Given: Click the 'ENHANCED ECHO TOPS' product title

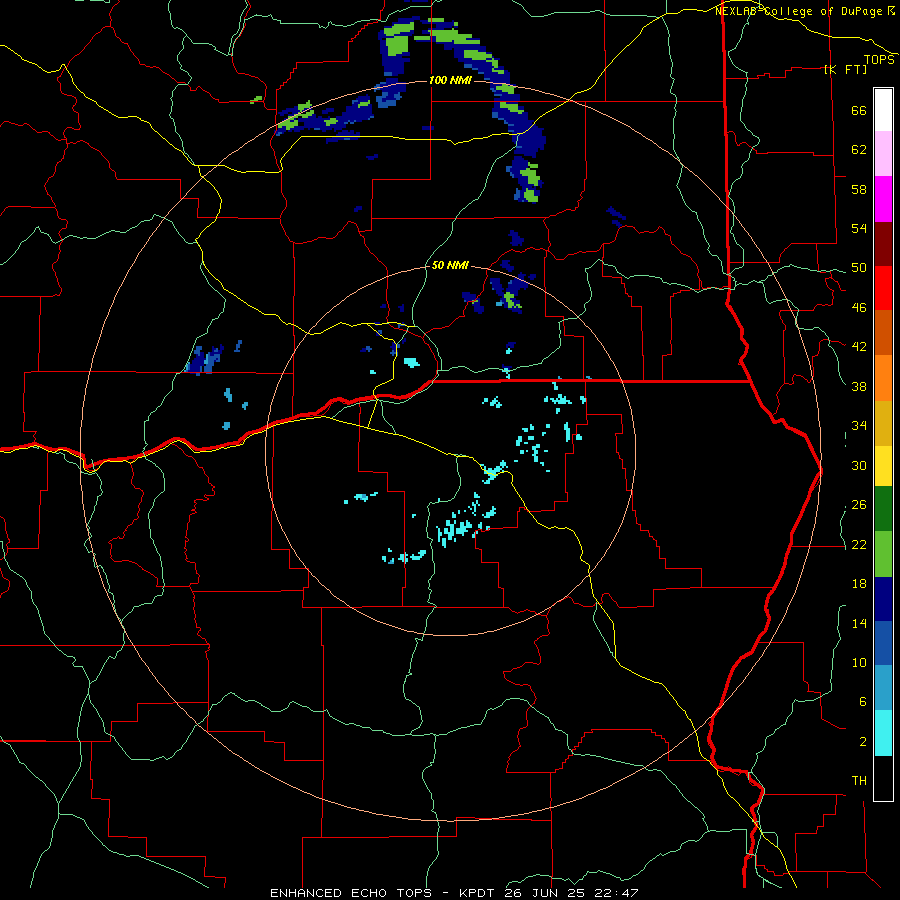Looking at the screenshot, I should [x=351, y=893].
